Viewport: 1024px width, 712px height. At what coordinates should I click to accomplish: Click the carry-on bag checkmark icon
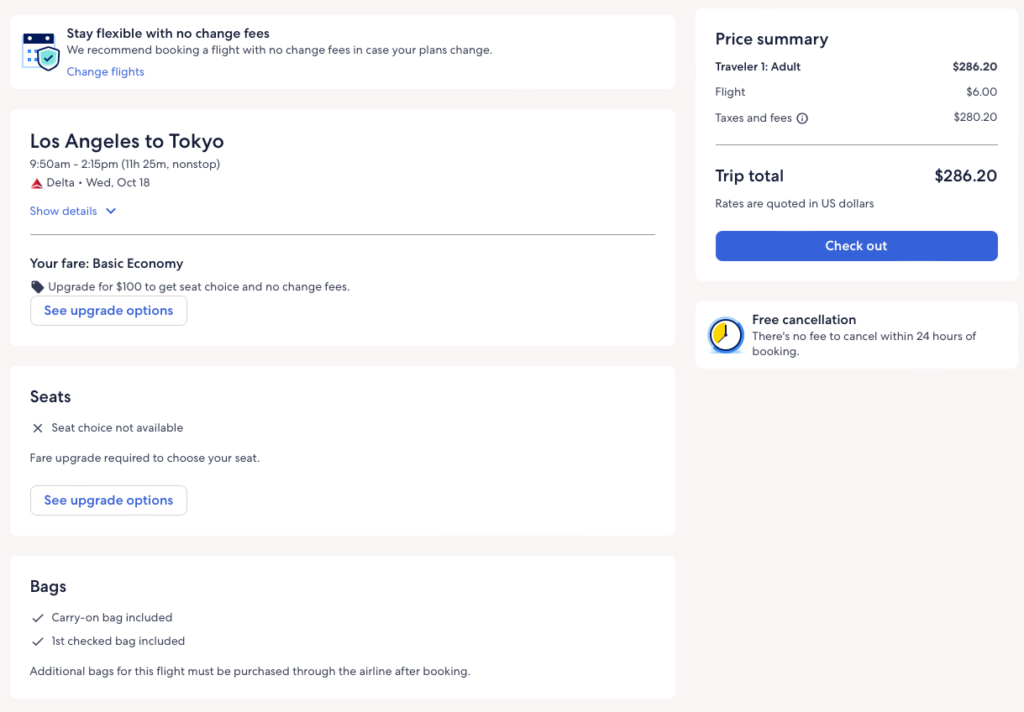pos(37,618)
